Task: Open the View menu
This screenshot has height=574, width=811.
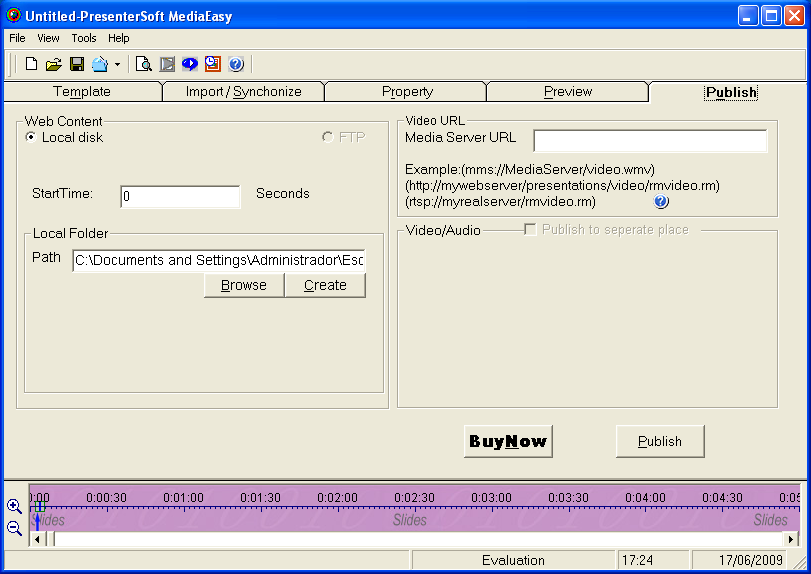Action: (48, 38)
